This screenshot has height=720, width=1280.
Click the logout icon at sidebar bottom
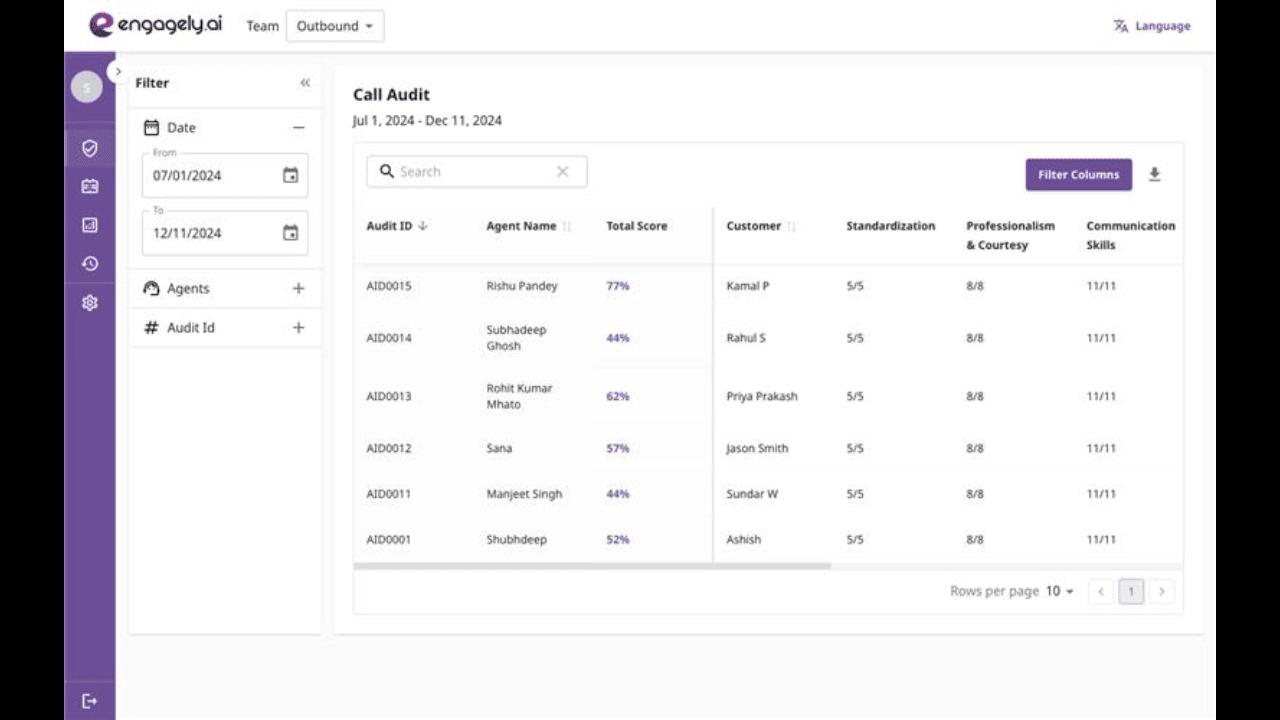90,701
